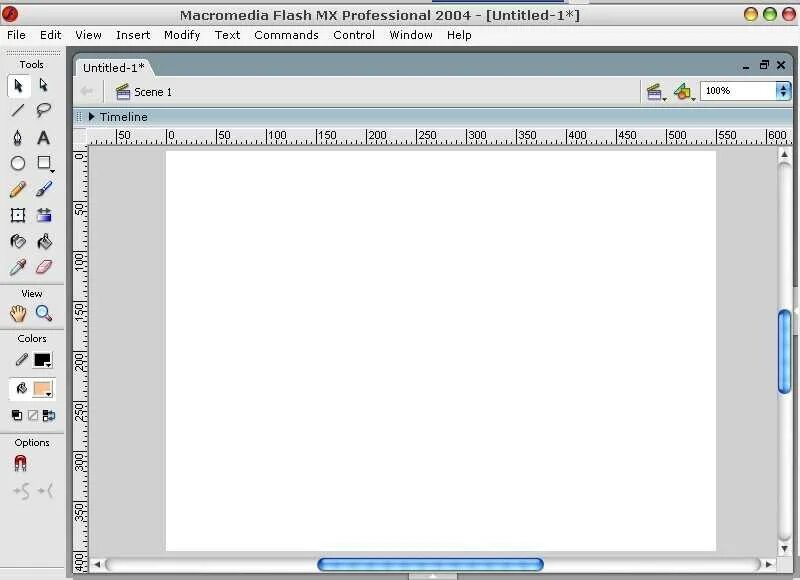
Task: Select the Subselection tool
Action: pos(44,85)
